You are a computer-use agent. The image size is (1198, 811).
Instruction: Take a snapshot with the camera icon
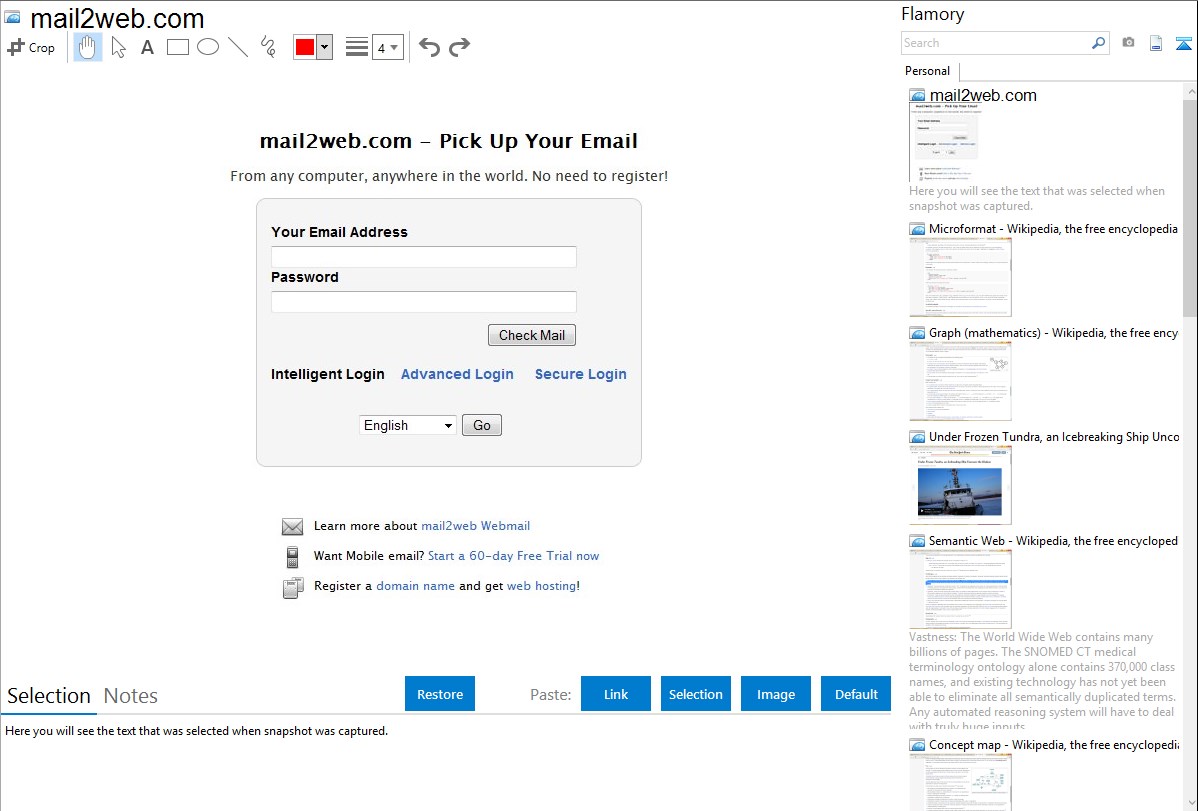(1128, 43)
